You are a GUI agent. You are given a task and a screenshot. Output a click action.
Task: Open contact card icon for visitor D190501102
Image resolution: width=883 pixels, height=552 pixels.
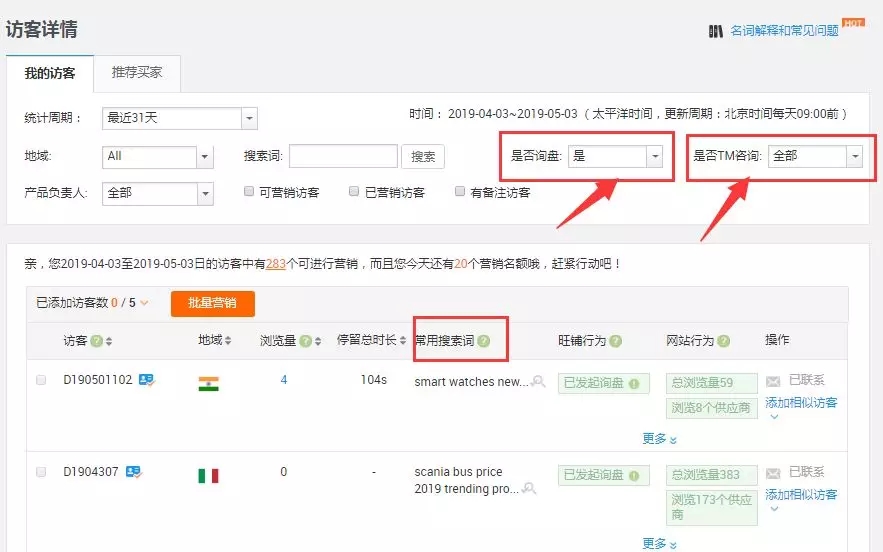click(147, 380)
